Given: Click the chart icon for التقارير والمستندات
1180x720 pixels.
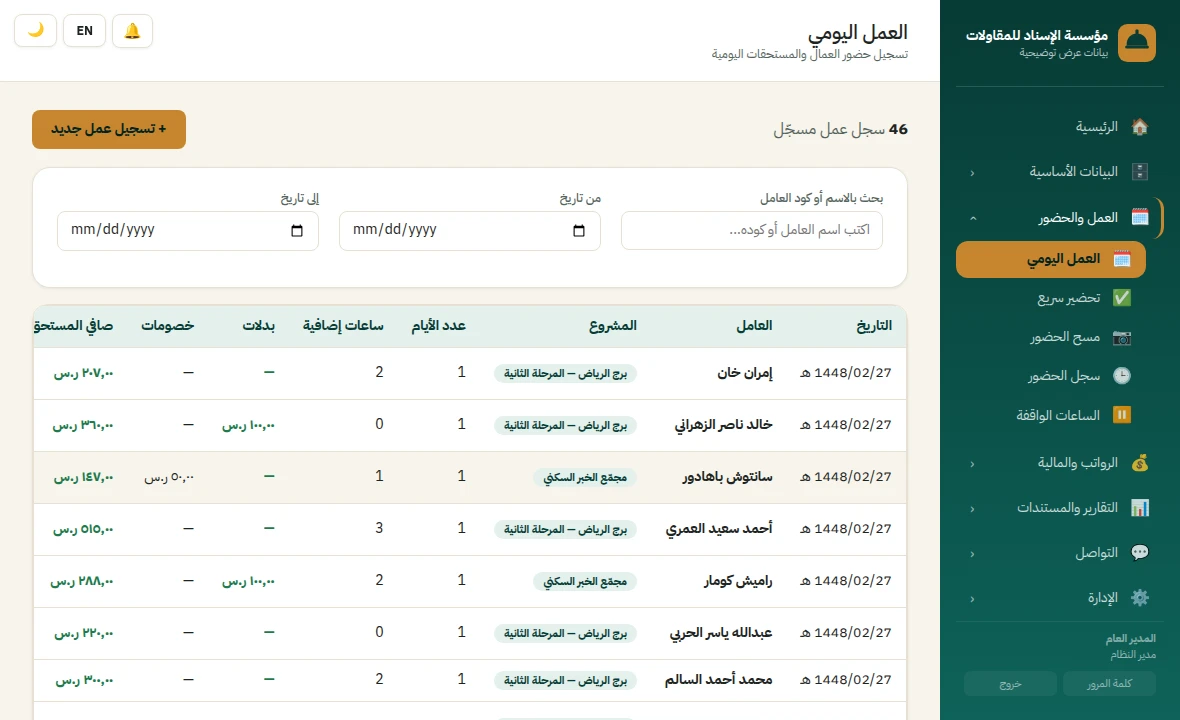Looking at the screenshot, I should [x=1139, y=508].
